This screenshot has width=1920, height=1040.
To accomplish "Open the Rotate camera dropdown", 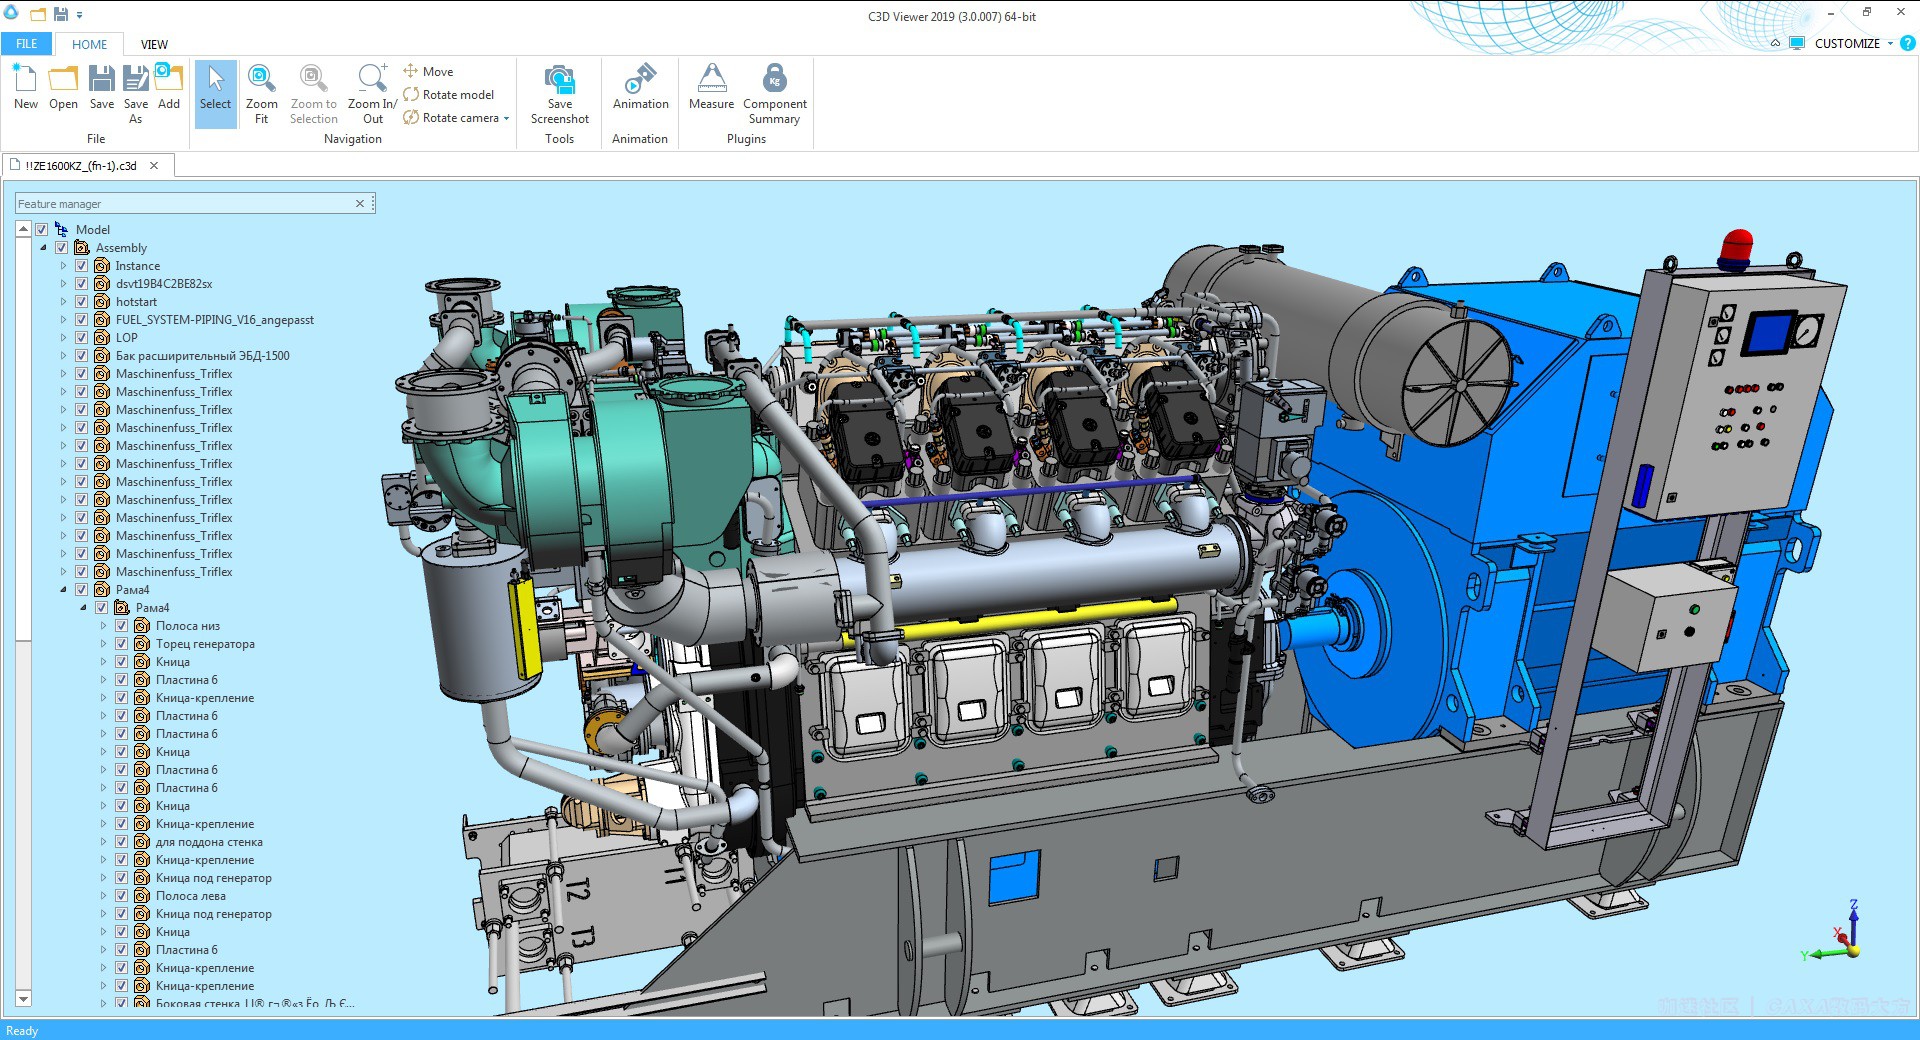I will point(506,117).
